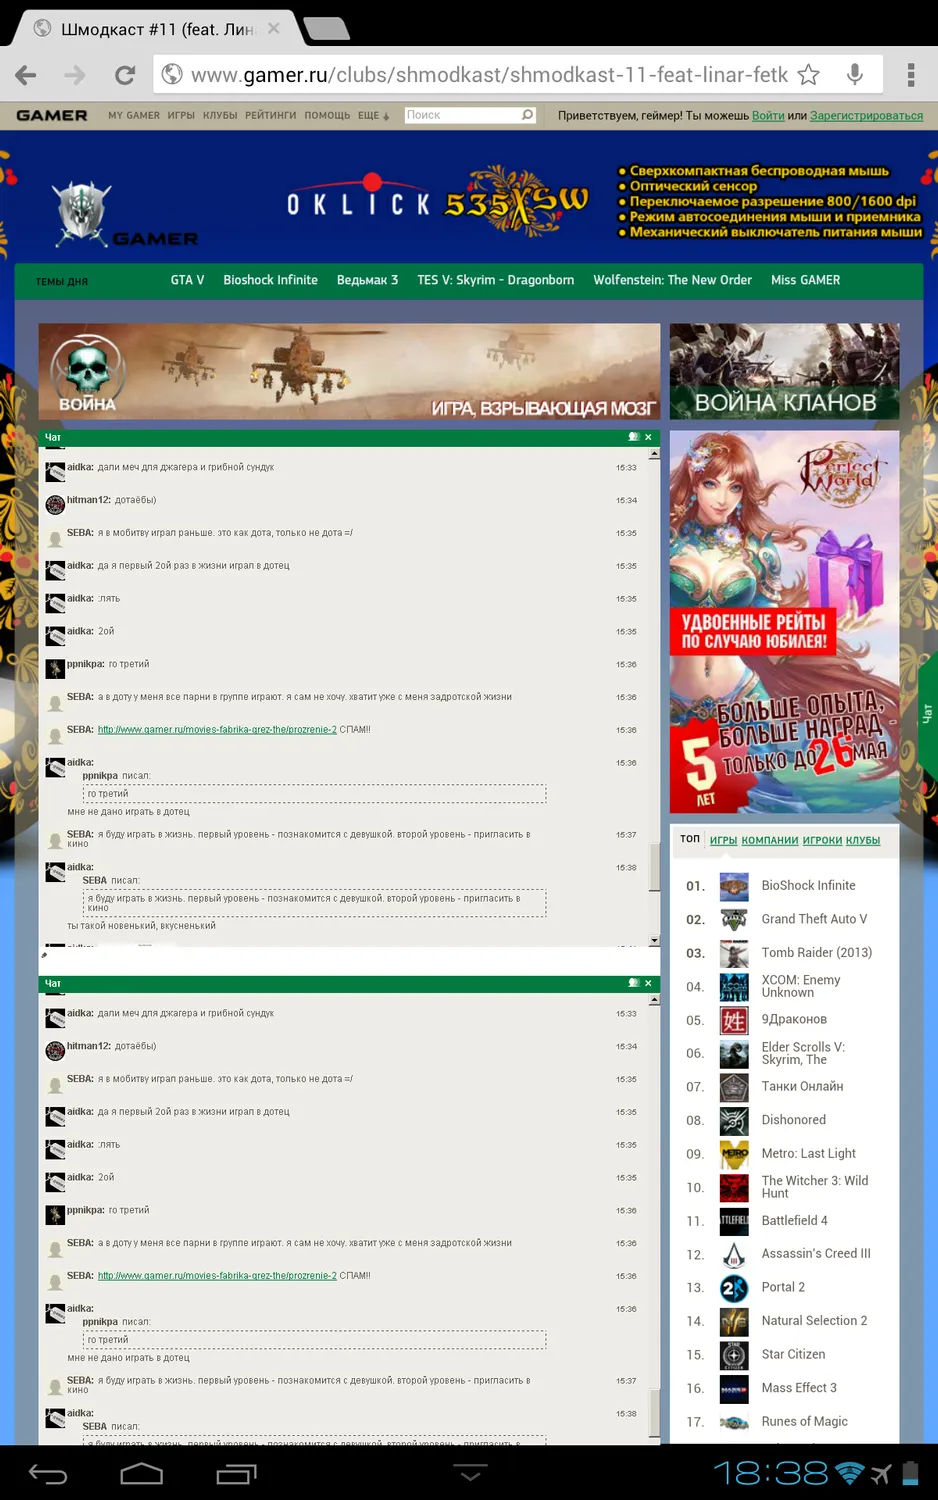Open the КЛУБЫ menu in top navigation
The image size is (938, 1500).
coord(220,116)
